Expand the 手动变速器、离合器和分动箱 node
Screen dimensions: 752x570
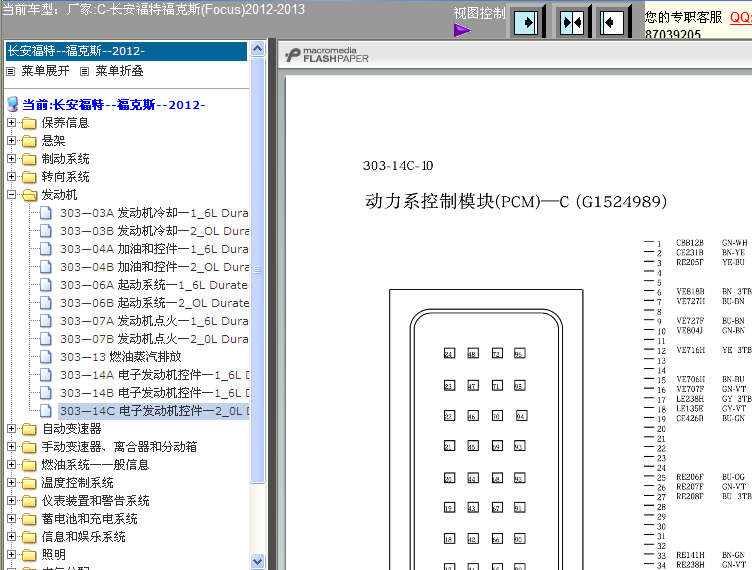point(12,446)
